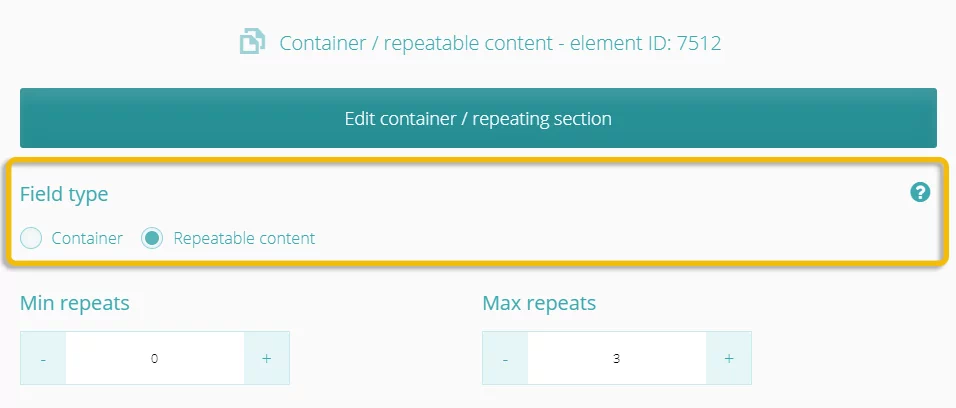Image resolution: width=956 pixels, height=408 pixels.
Task: Click the 'Min repeats' label
Action: pos(74,302)
